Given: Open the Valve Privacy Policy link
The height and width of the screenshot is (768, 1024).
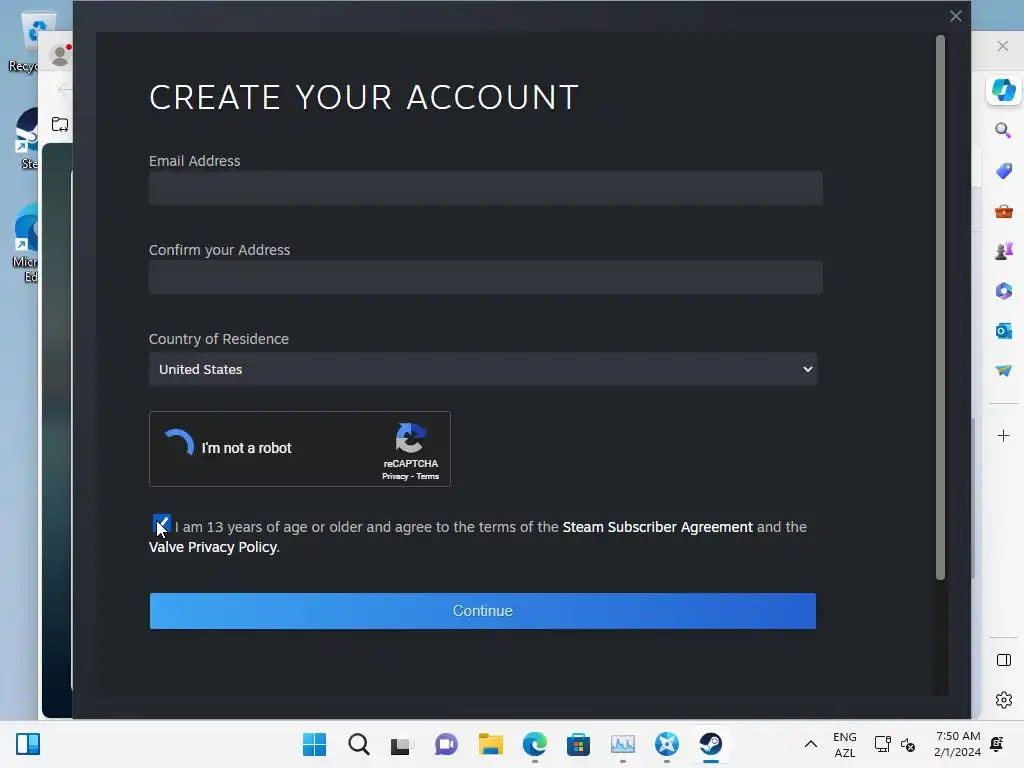Looking at the screenshot, I should pos(214,547).
